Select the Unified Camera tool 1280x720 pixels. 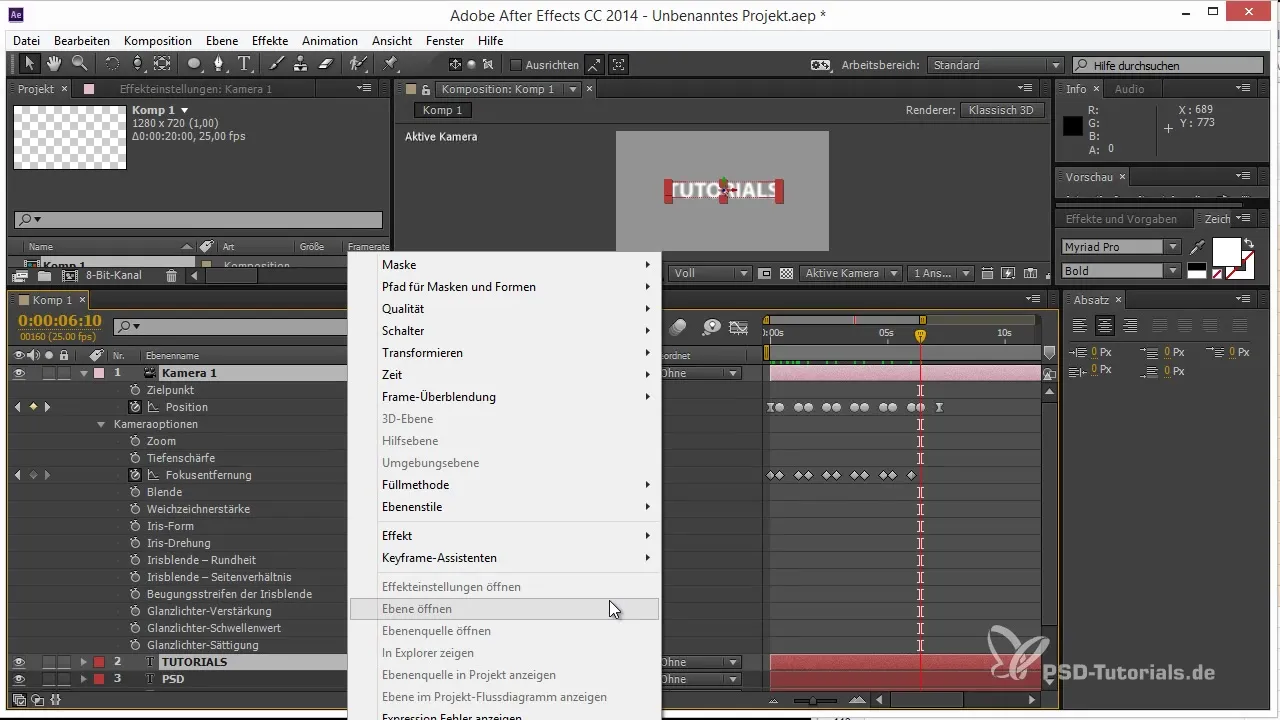137,64
